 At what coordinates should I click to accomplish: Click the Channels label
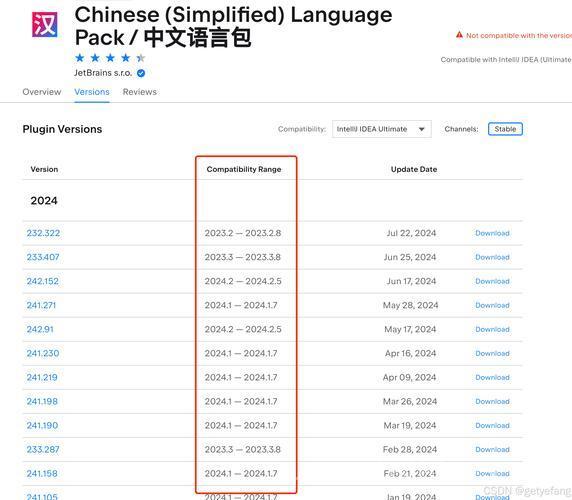(x=461, y=129)
